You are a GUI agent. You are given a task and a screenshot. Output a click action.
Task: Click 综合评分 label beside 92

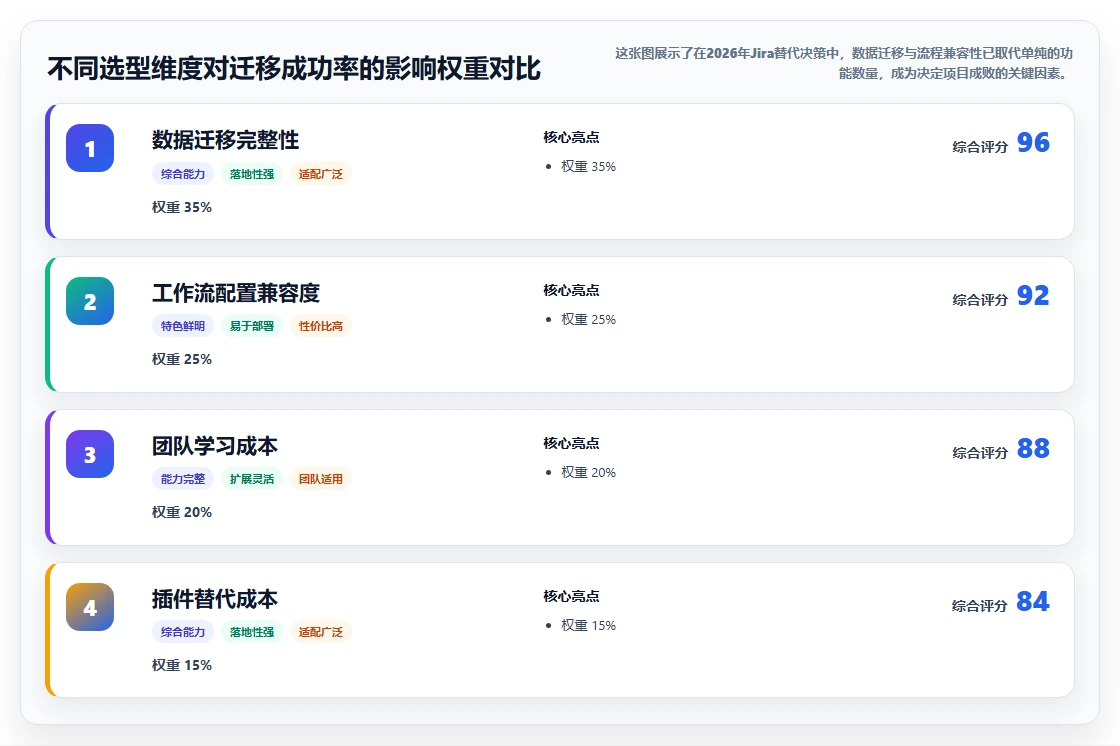[x=980, y=300]
